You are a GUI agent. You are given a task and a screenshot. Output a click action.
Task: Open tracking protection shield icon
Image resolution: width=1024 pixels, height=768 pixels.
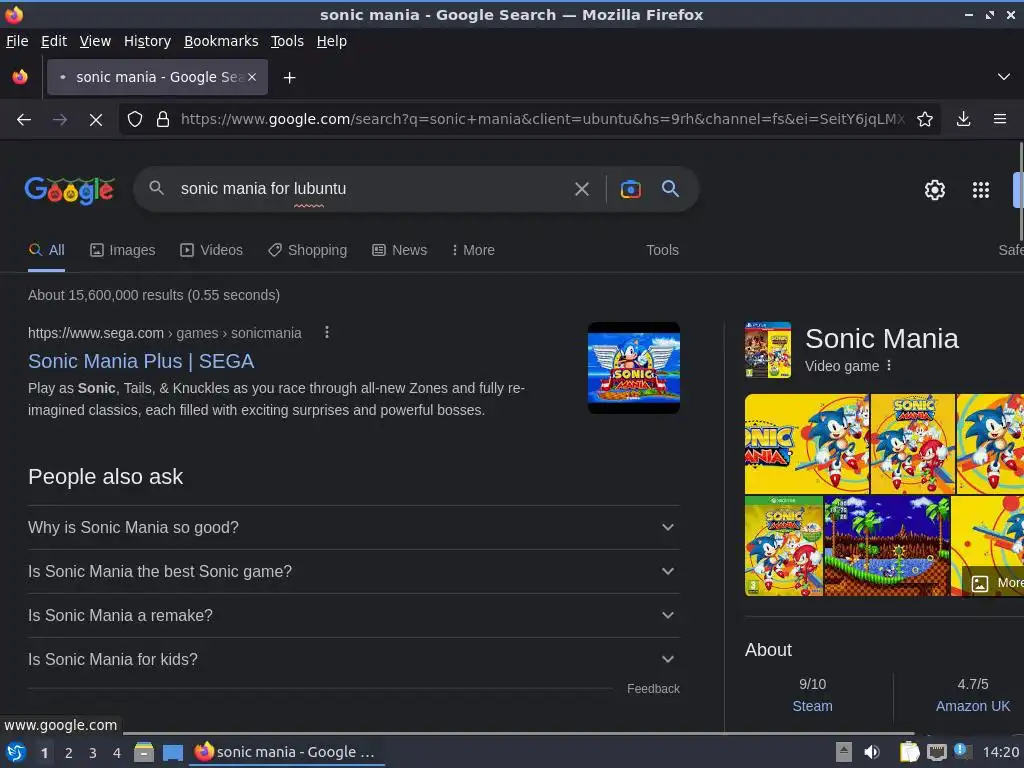pos(135,120)
